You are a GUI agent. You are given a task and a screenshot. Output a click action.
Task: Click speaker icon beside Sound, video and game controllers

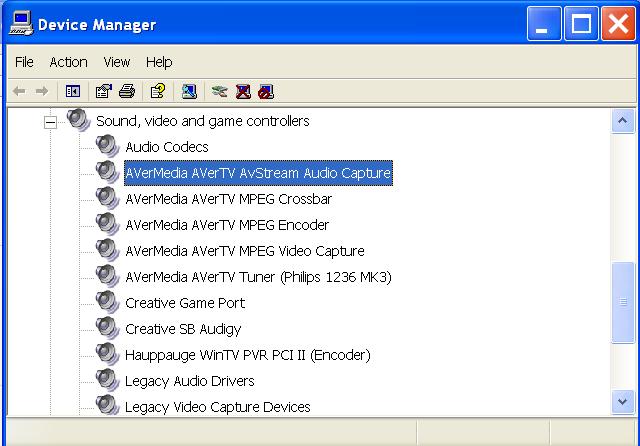(x=79, y=120)
